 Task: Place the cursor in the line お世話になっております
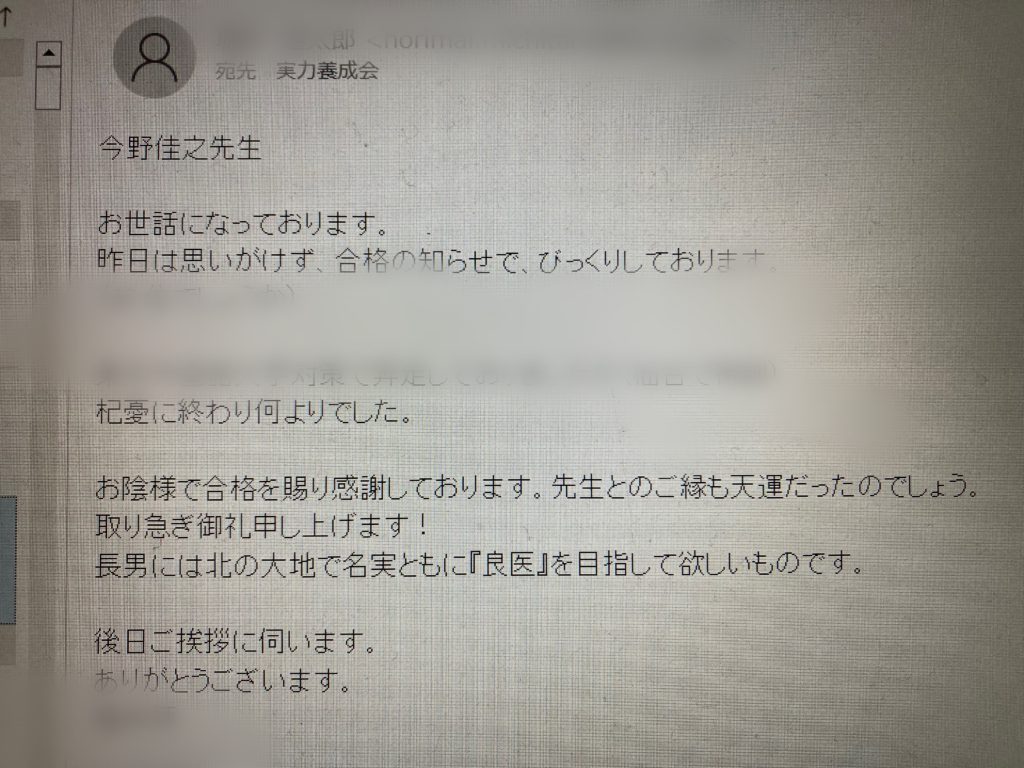(x=243, y=223)
